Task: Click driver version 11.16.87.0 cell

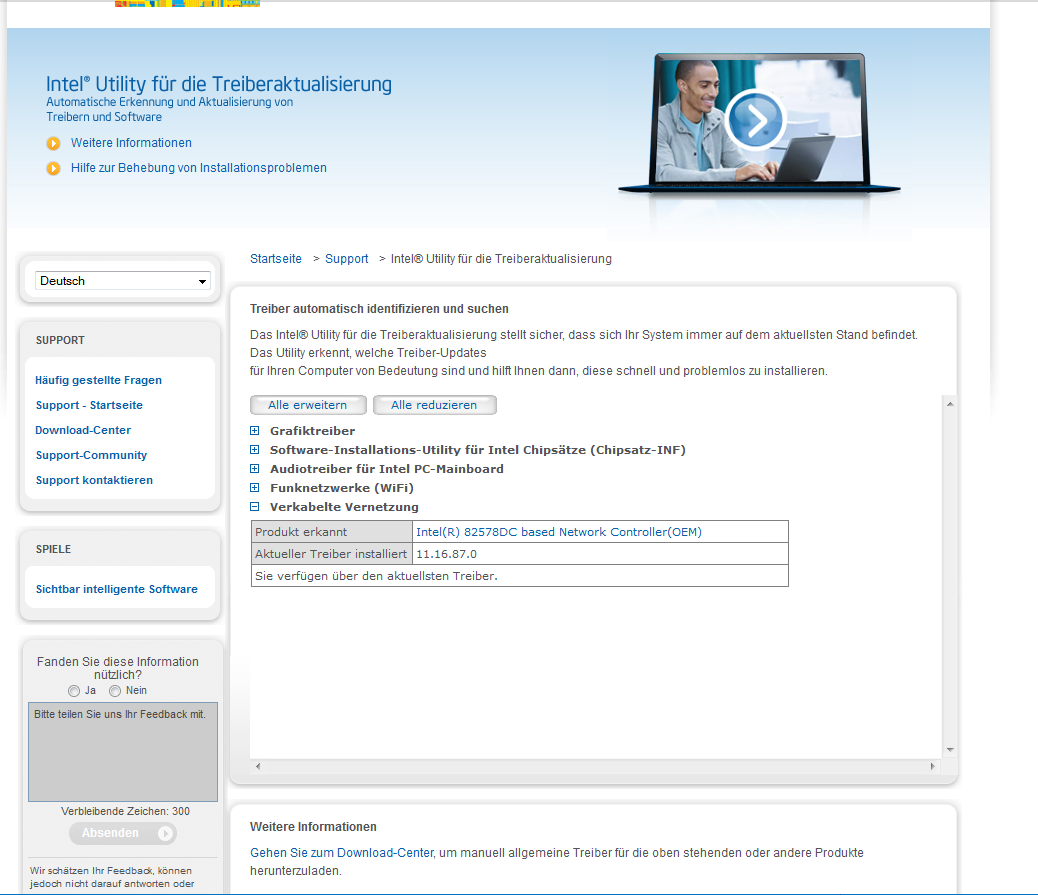Action: coord(600,554)
